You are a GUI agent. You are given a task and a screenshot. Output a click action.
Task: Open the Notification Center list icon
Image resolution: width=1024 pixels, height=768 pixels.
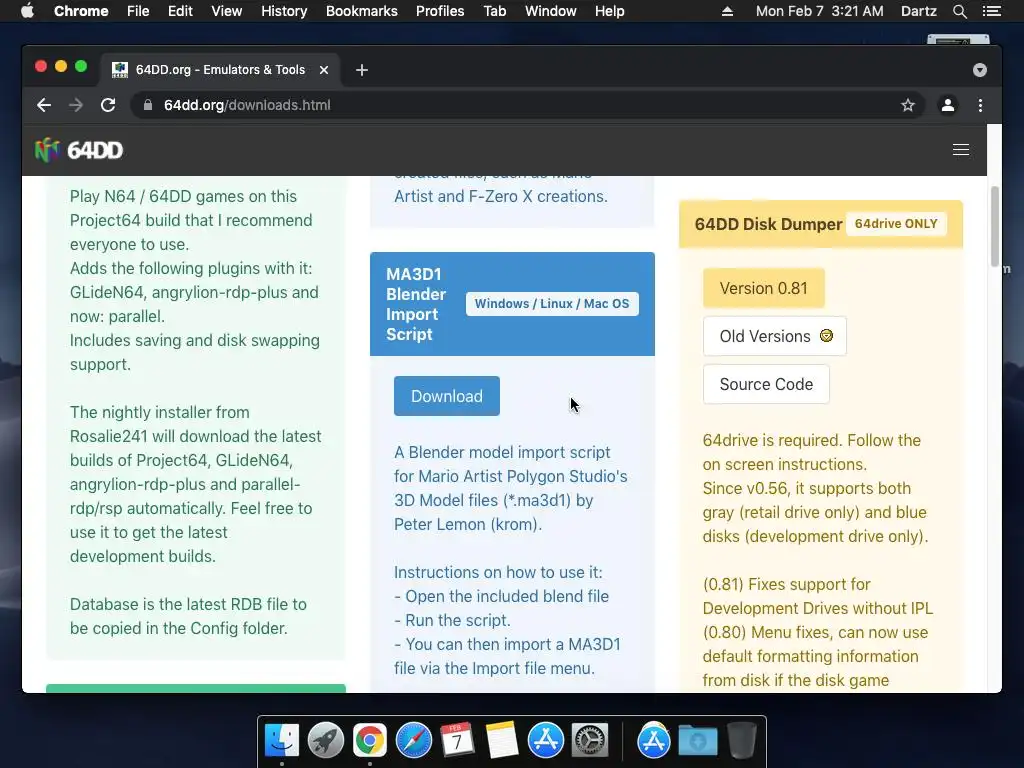992,11
